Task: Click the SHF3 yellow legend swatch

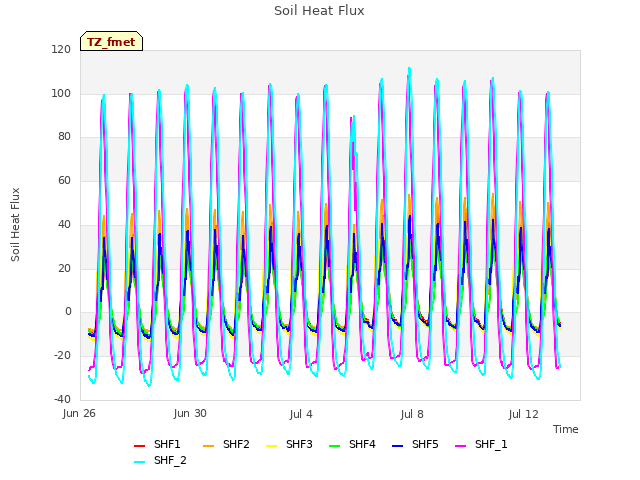Action: pyautogui.click(x=271, y=446)
